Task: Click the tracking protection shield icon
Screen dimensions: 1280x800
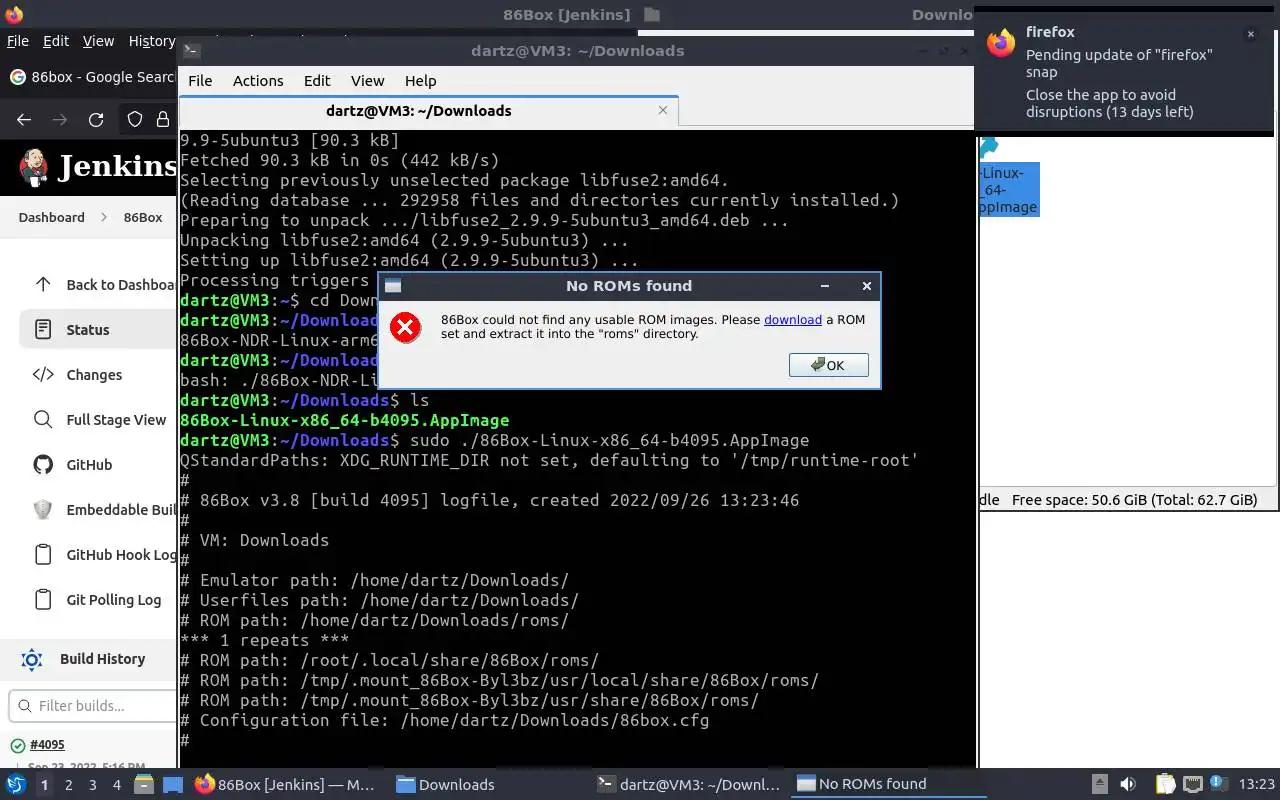Action: click(x=135, y=120)
